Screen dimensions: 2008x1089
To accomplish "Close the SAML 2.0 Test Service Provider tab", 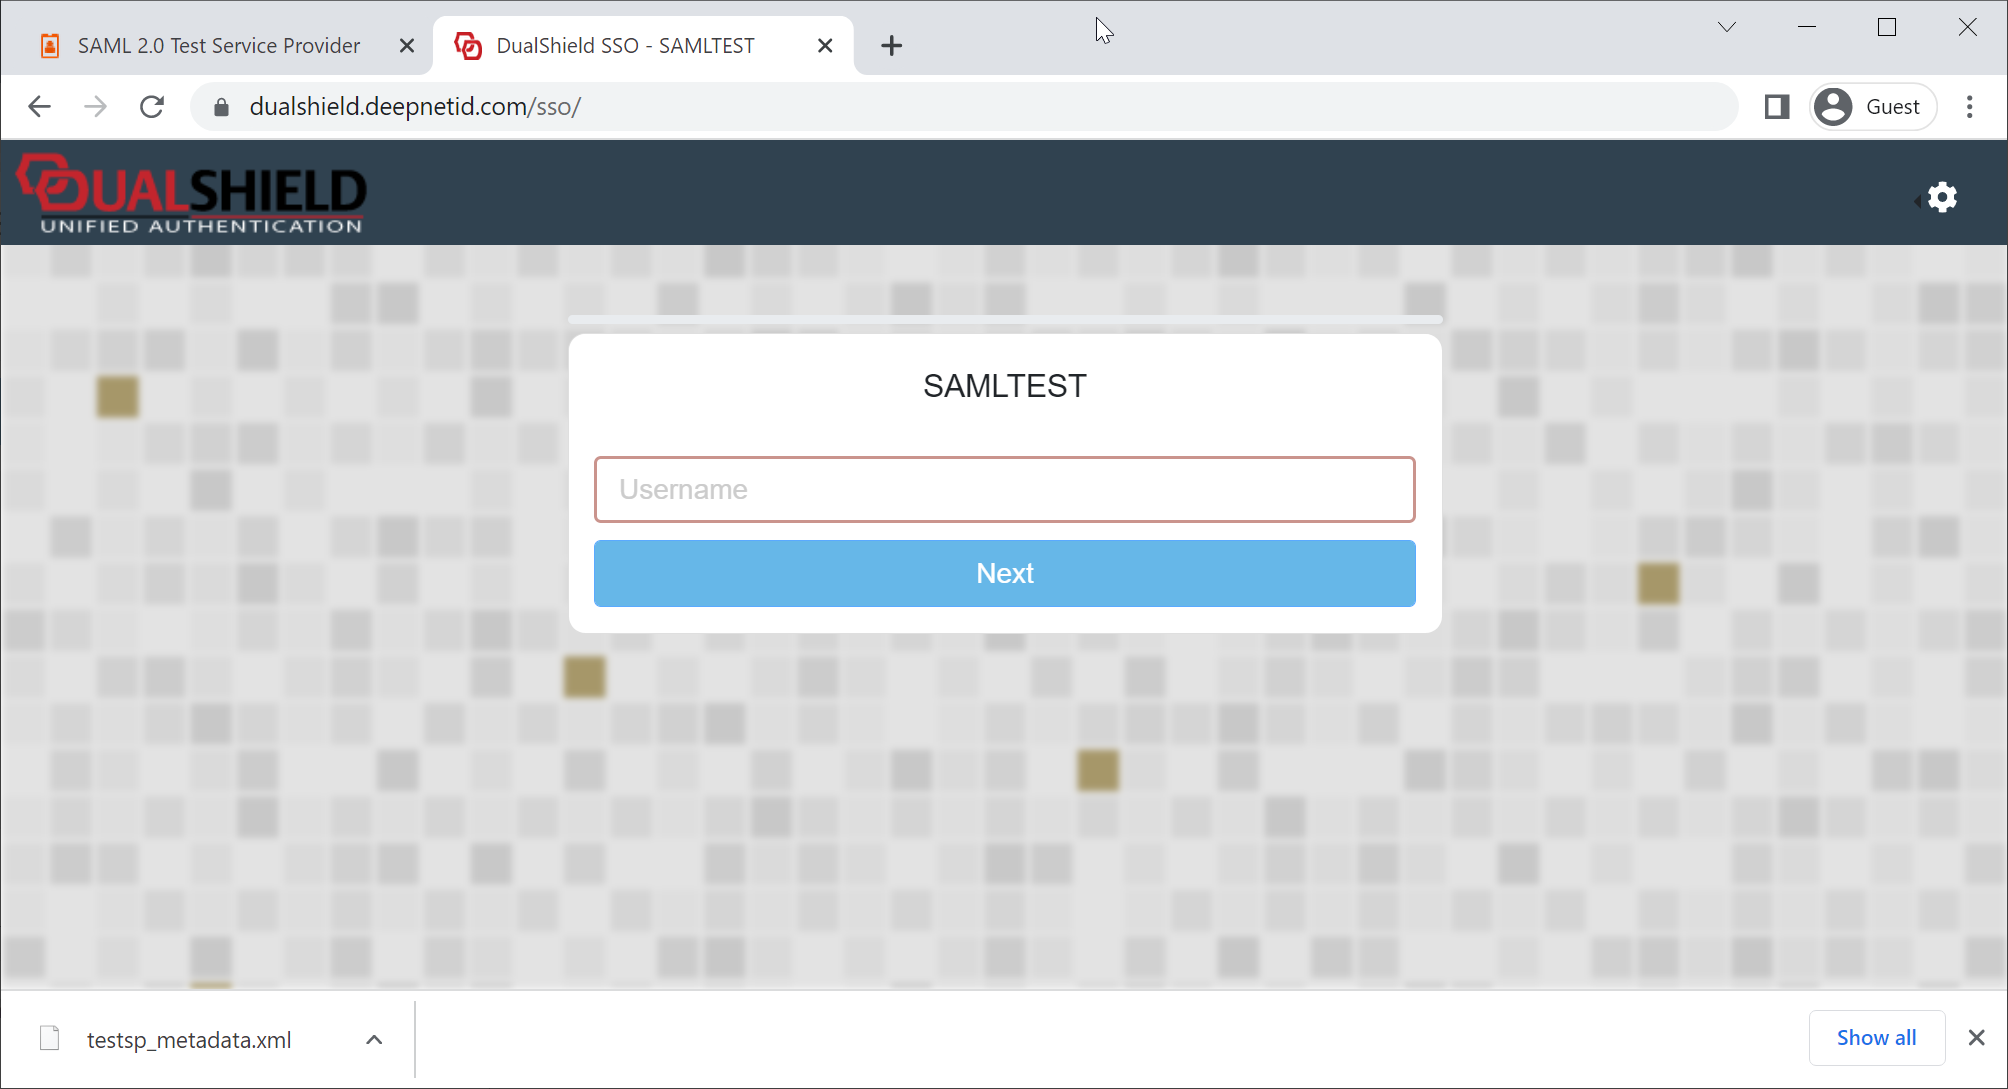I will (406, 46).
